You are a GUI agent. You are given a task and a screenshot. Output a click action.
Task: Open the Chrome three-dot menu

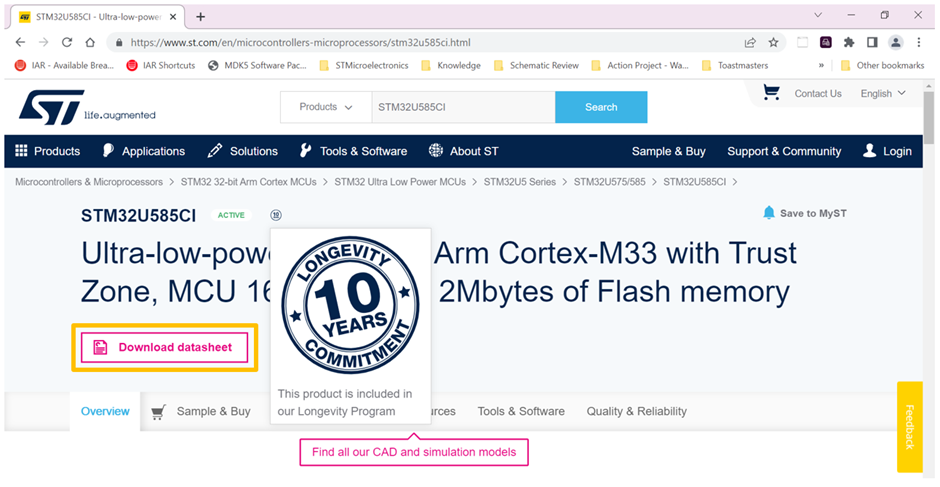coord(918,42)
